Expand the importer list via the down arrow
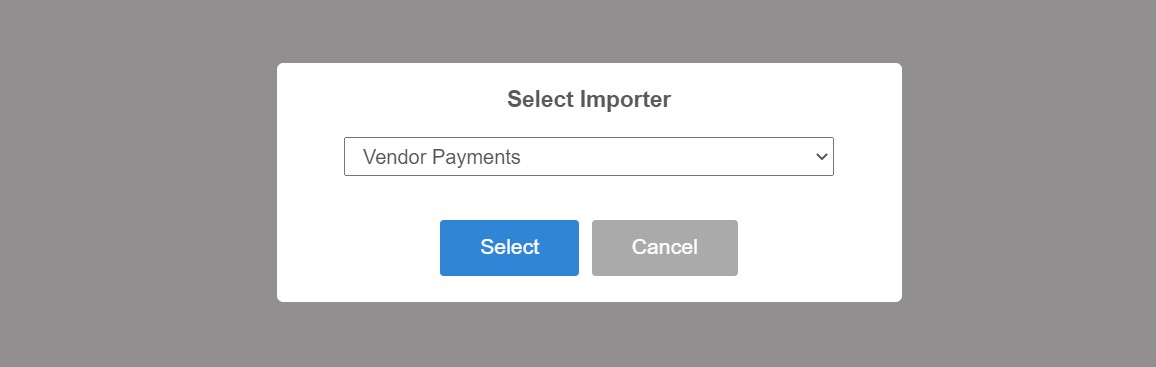The width and height of the screenshot is (1156, 367). pyautogui.click(x=821, y=157)
